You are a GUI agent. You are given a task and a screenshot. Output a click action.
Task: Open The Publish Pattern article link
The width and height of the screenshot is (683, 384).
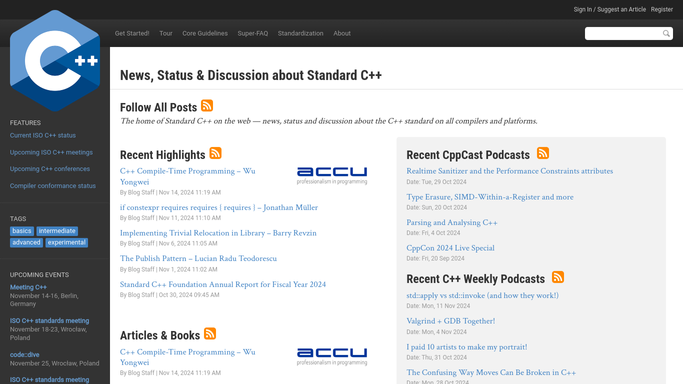[198, 259]
